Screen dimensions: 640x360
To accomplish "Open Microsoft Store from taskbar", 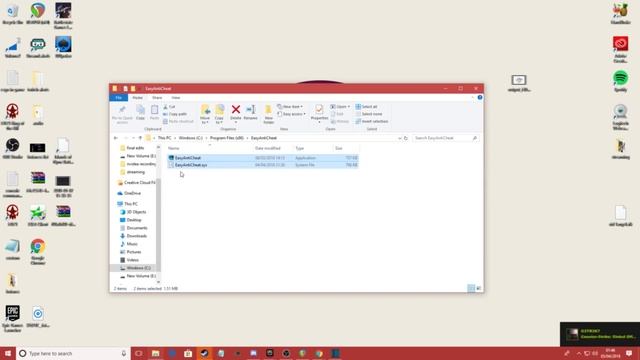I will click(x=188, y=353).
